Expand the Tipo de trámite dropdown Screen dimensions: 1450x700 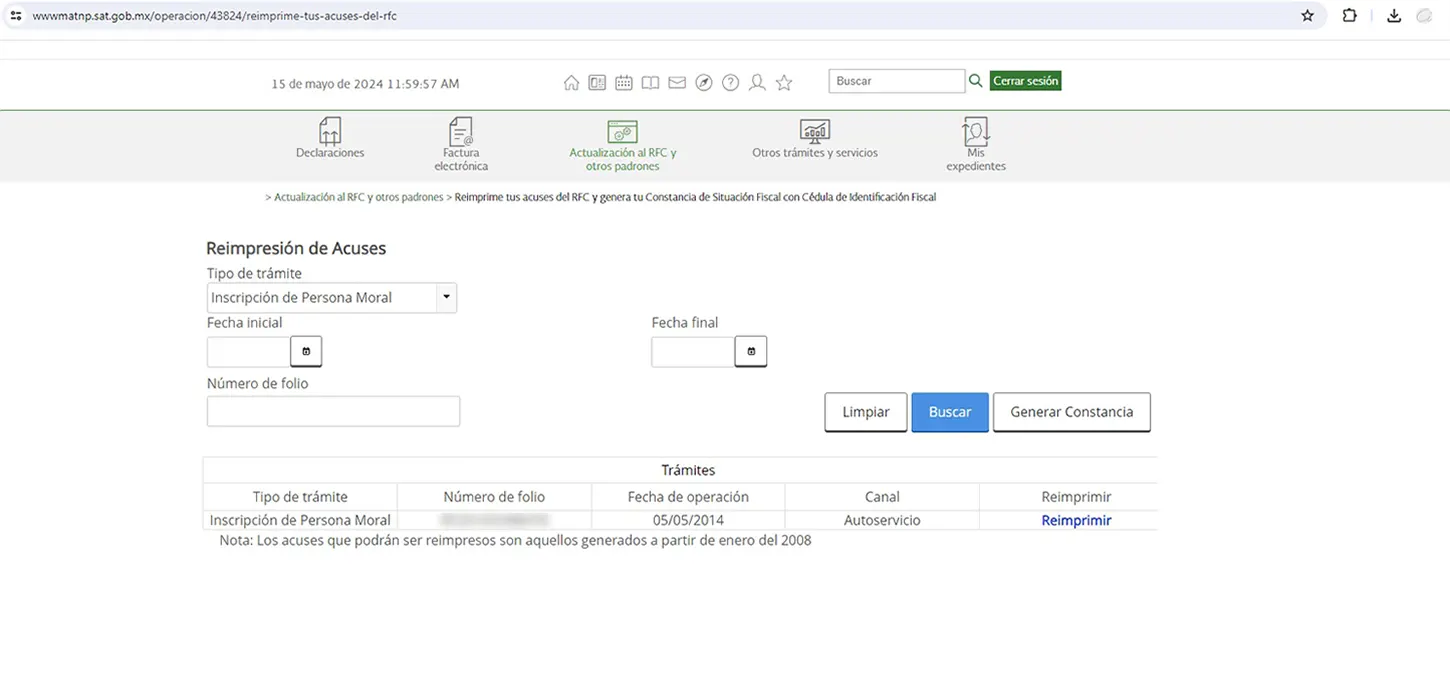[x=446, y=297]
